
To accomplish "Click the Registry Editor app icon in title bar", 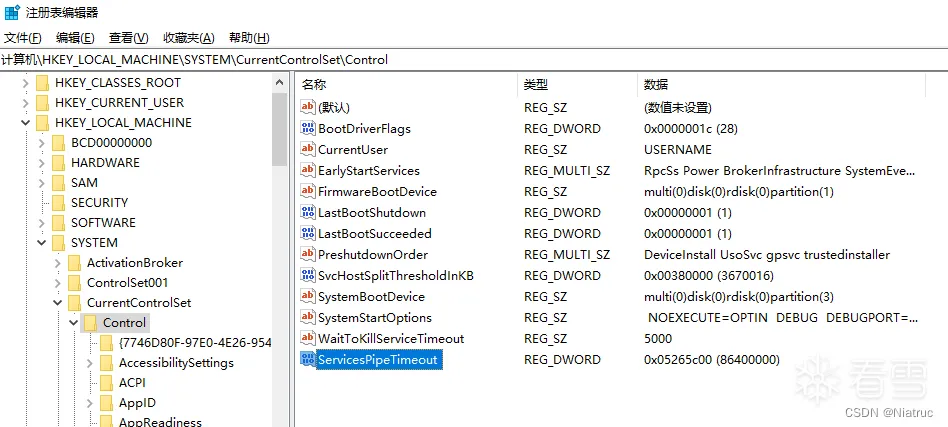I will click(12, 12).
